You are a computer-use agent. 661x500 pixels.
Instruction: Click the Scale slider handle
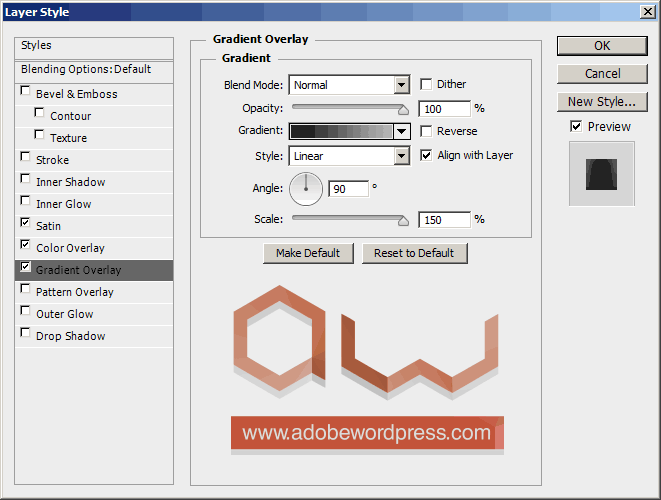[403, 220]
